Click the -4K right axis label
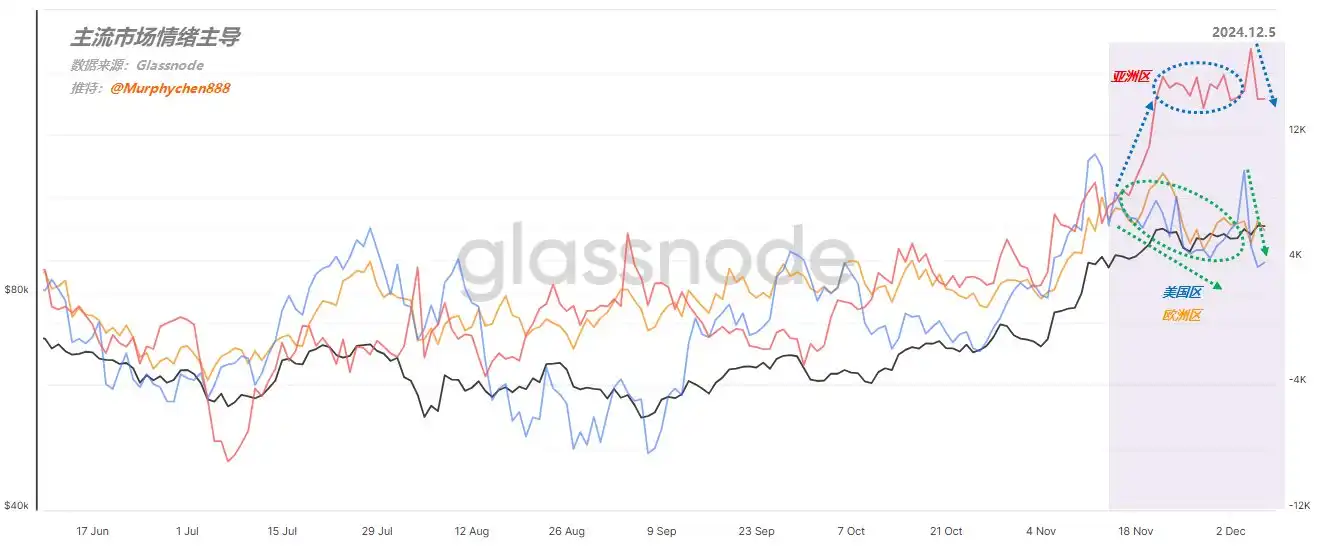The height and width of the screenshot is (548, 1321). (1297, 380)
